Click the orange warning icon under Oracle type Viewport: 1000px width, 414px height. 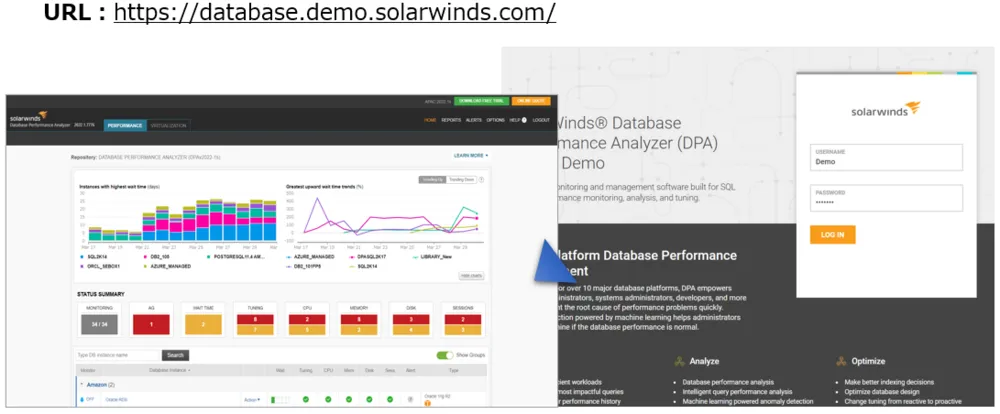(427, 403)
